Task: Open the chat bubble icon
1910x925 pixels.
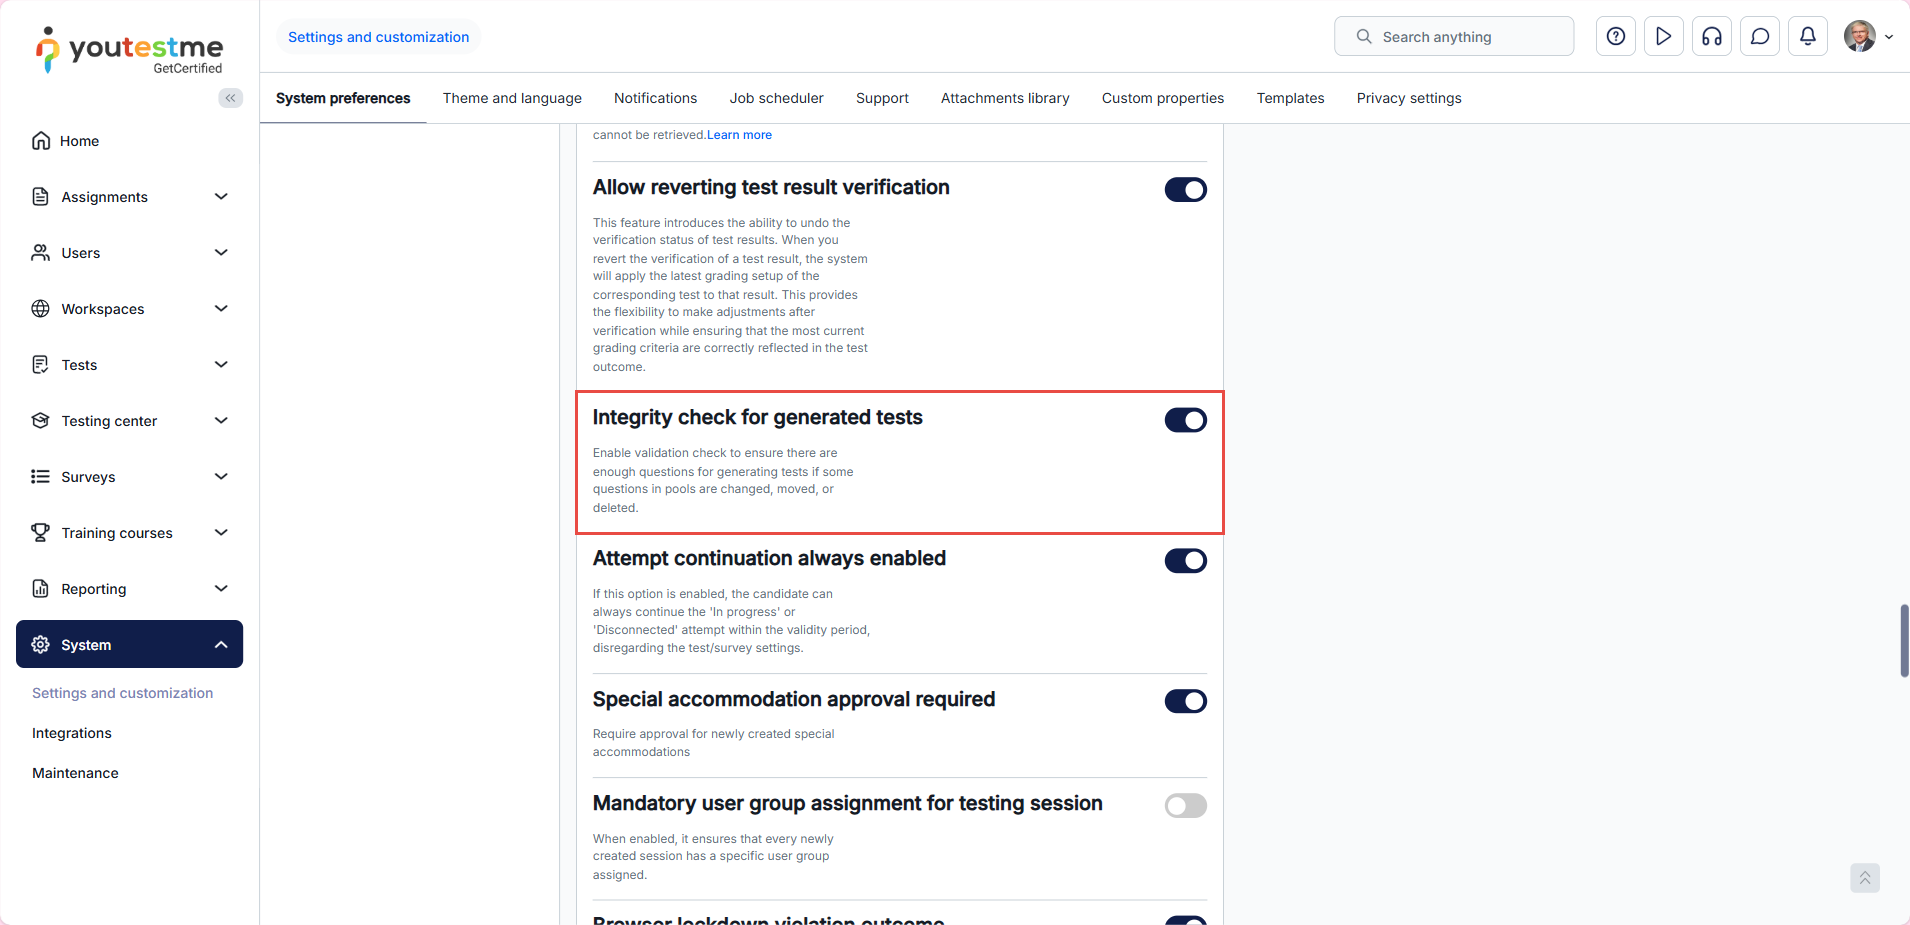Action: [1759, 37]
